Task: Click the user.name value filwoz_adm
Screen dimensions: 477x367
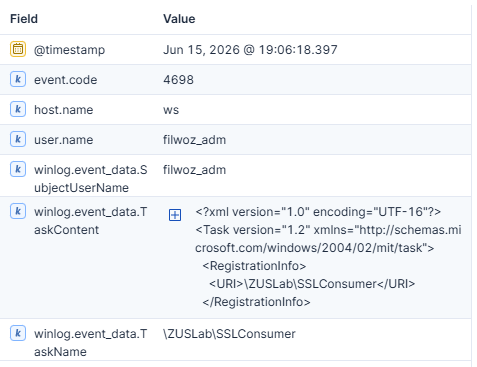Action: [x=194, y=140]
